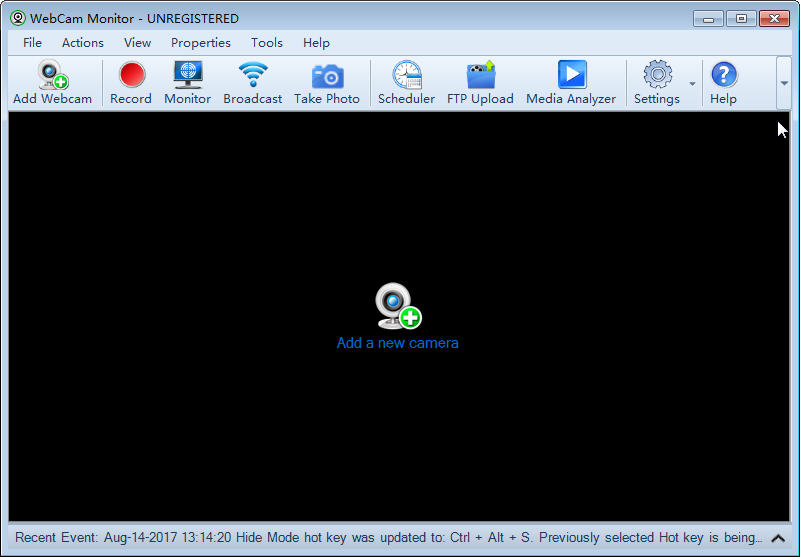Open the Properties menu
This screenshot has width=800, height=557.
tap(201, 43)
